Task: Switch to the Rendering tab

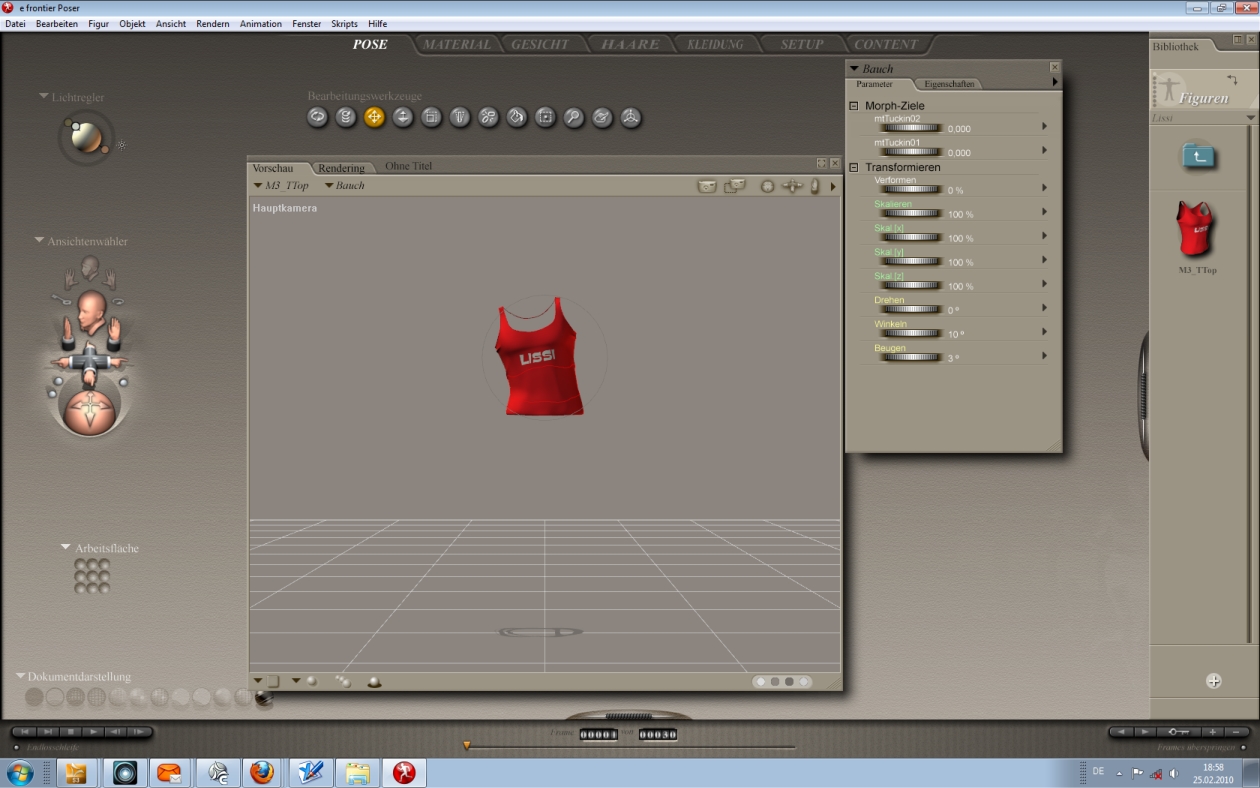Action: click(341, 167)
